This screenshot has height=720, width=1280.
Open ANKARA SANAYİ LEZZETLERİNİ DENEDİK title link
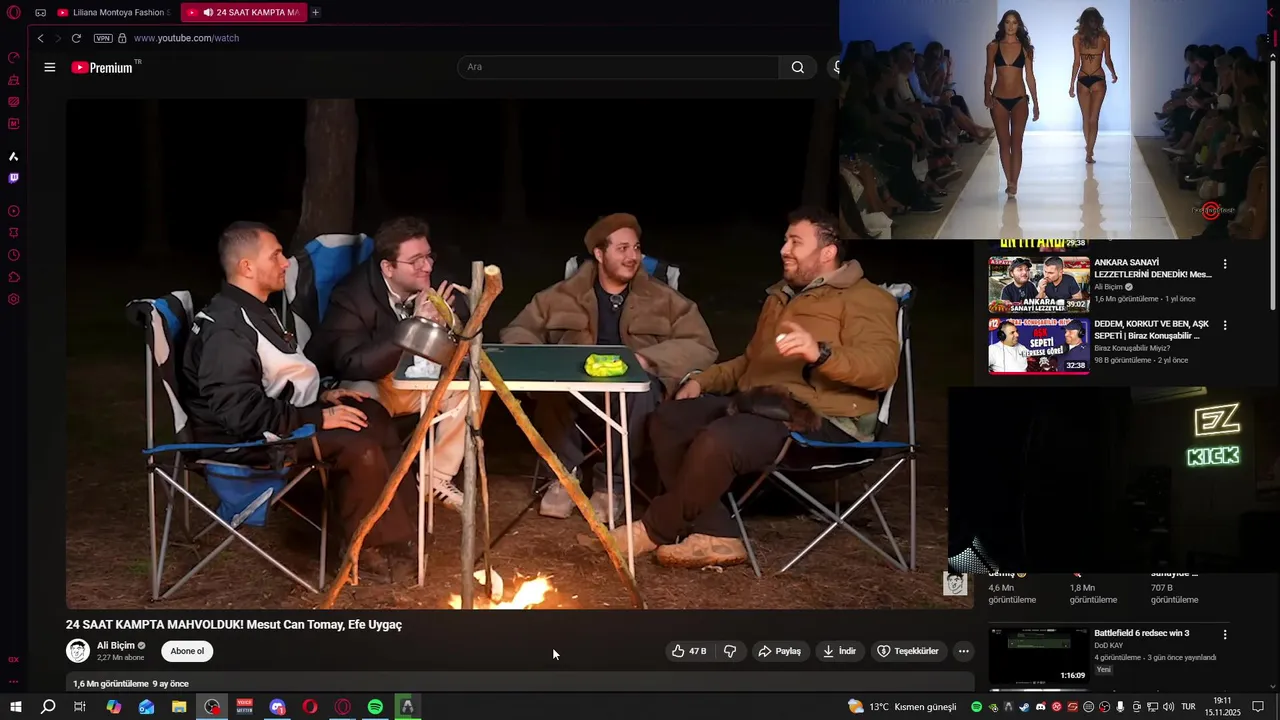click(1152, 268)
